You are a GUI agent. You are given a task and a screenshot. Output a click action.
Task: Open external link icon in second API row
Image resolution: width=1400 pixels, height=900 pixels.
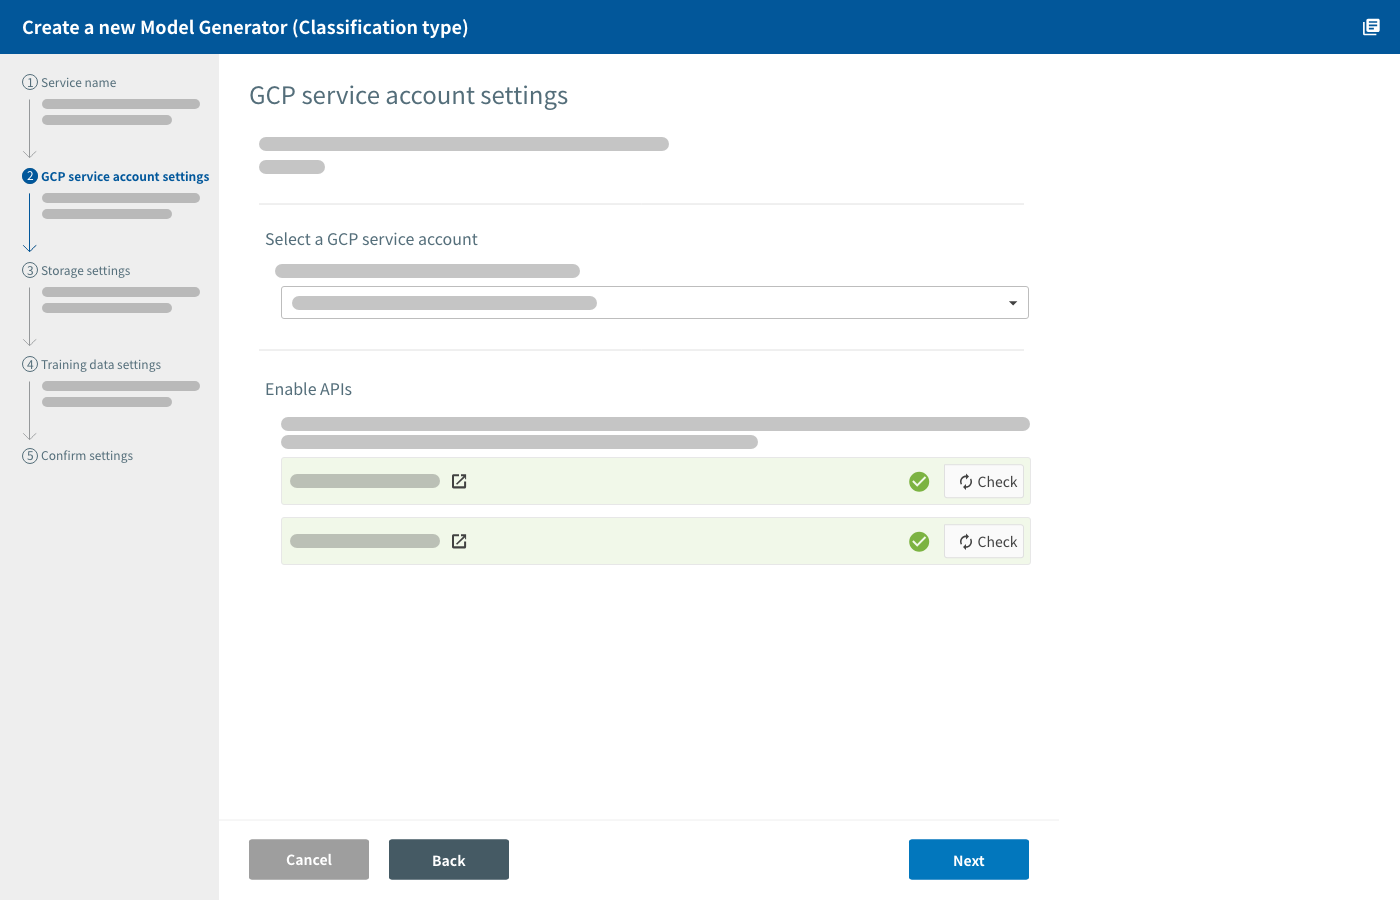pos(459,541)
